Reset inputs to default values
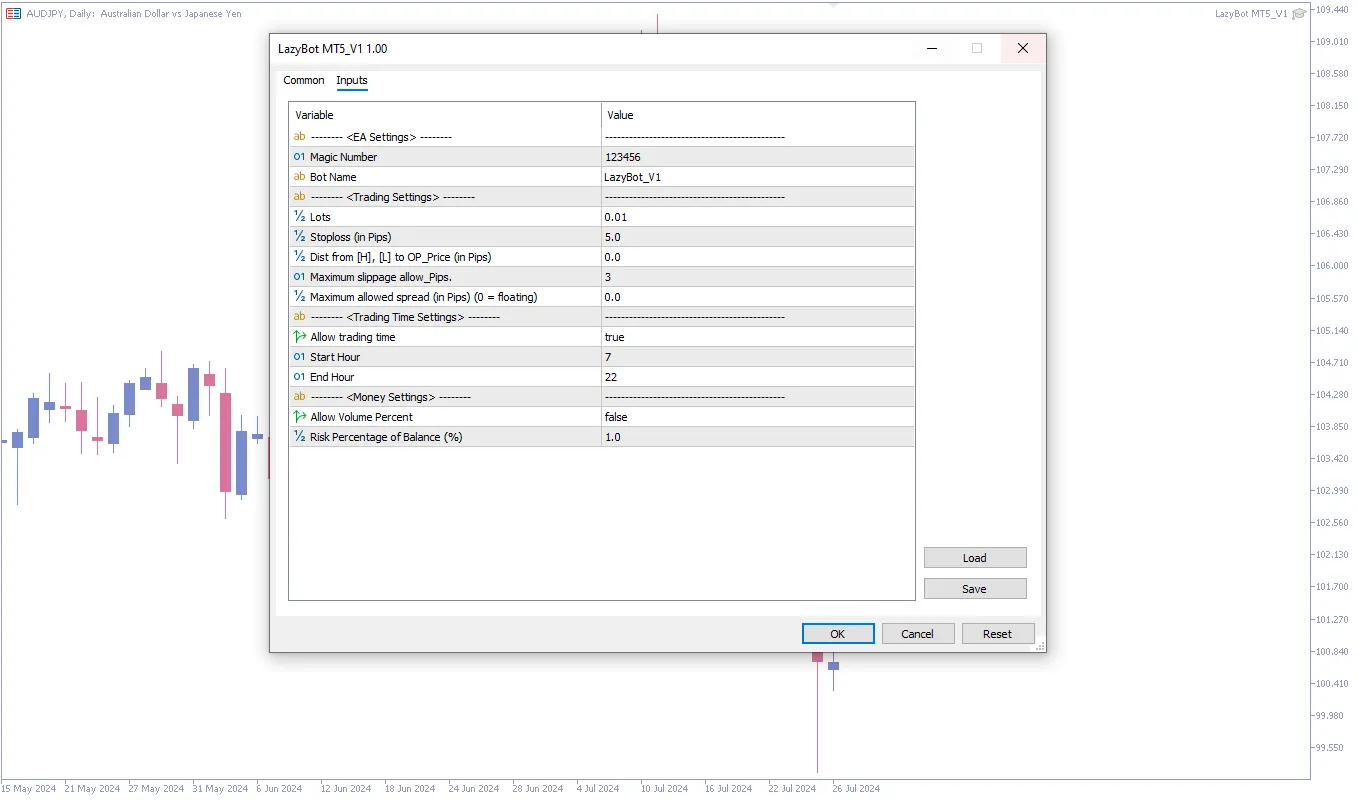The width and height of the screenshot is (1358, 800). point(998,634)
